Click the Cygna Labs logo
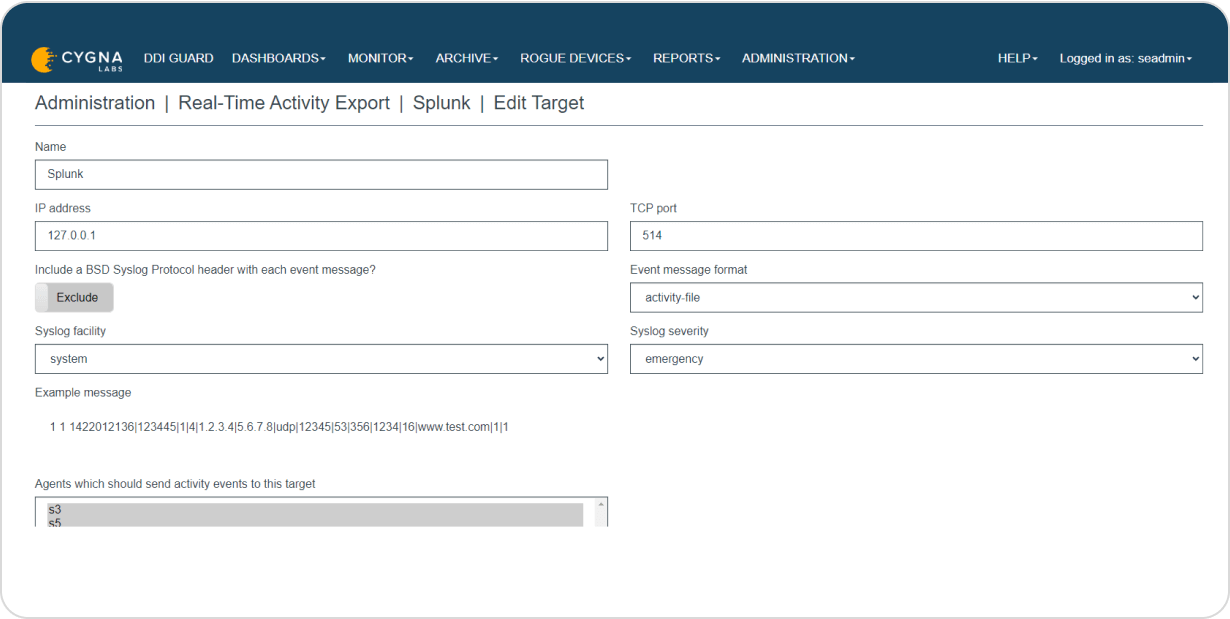 point(78,59)
